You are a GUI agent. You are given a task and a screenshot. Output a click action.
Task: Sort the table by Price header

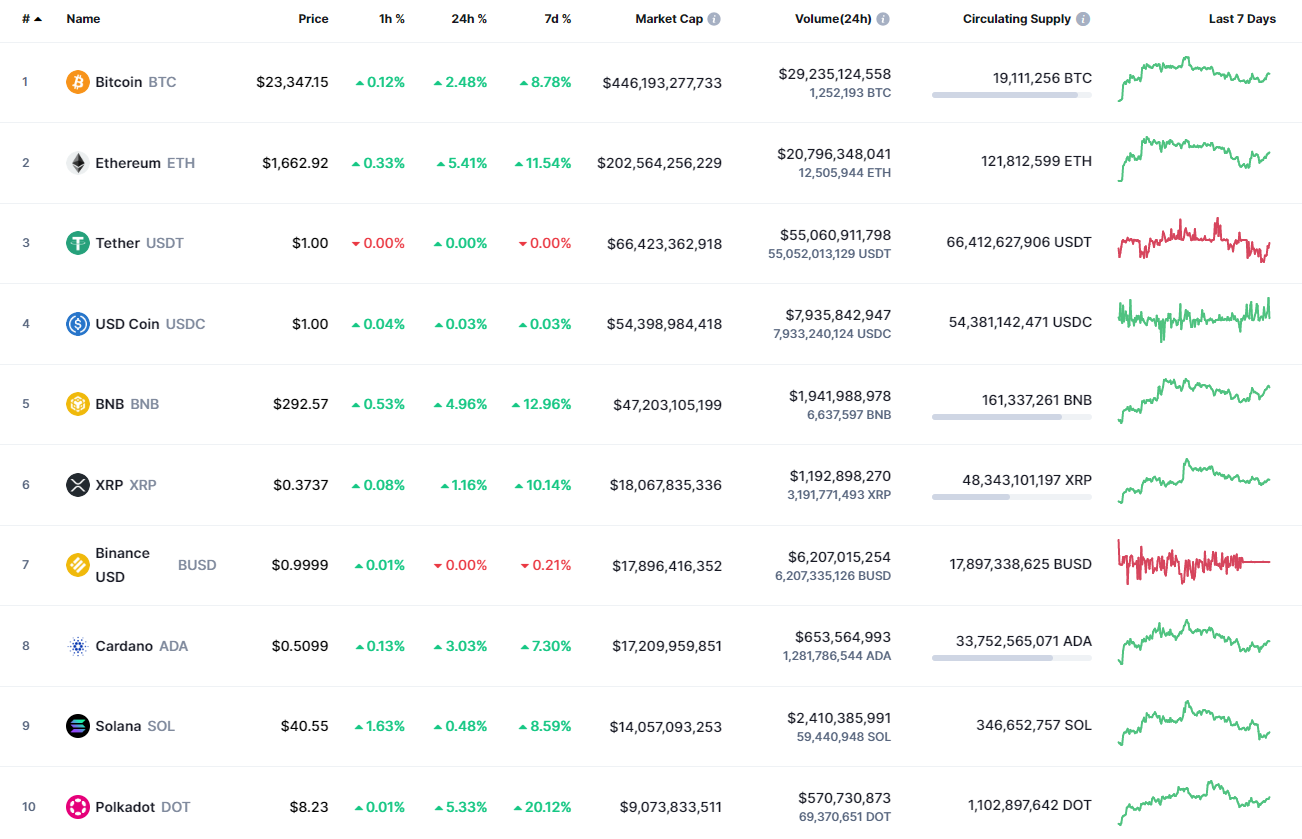point(313,18)
